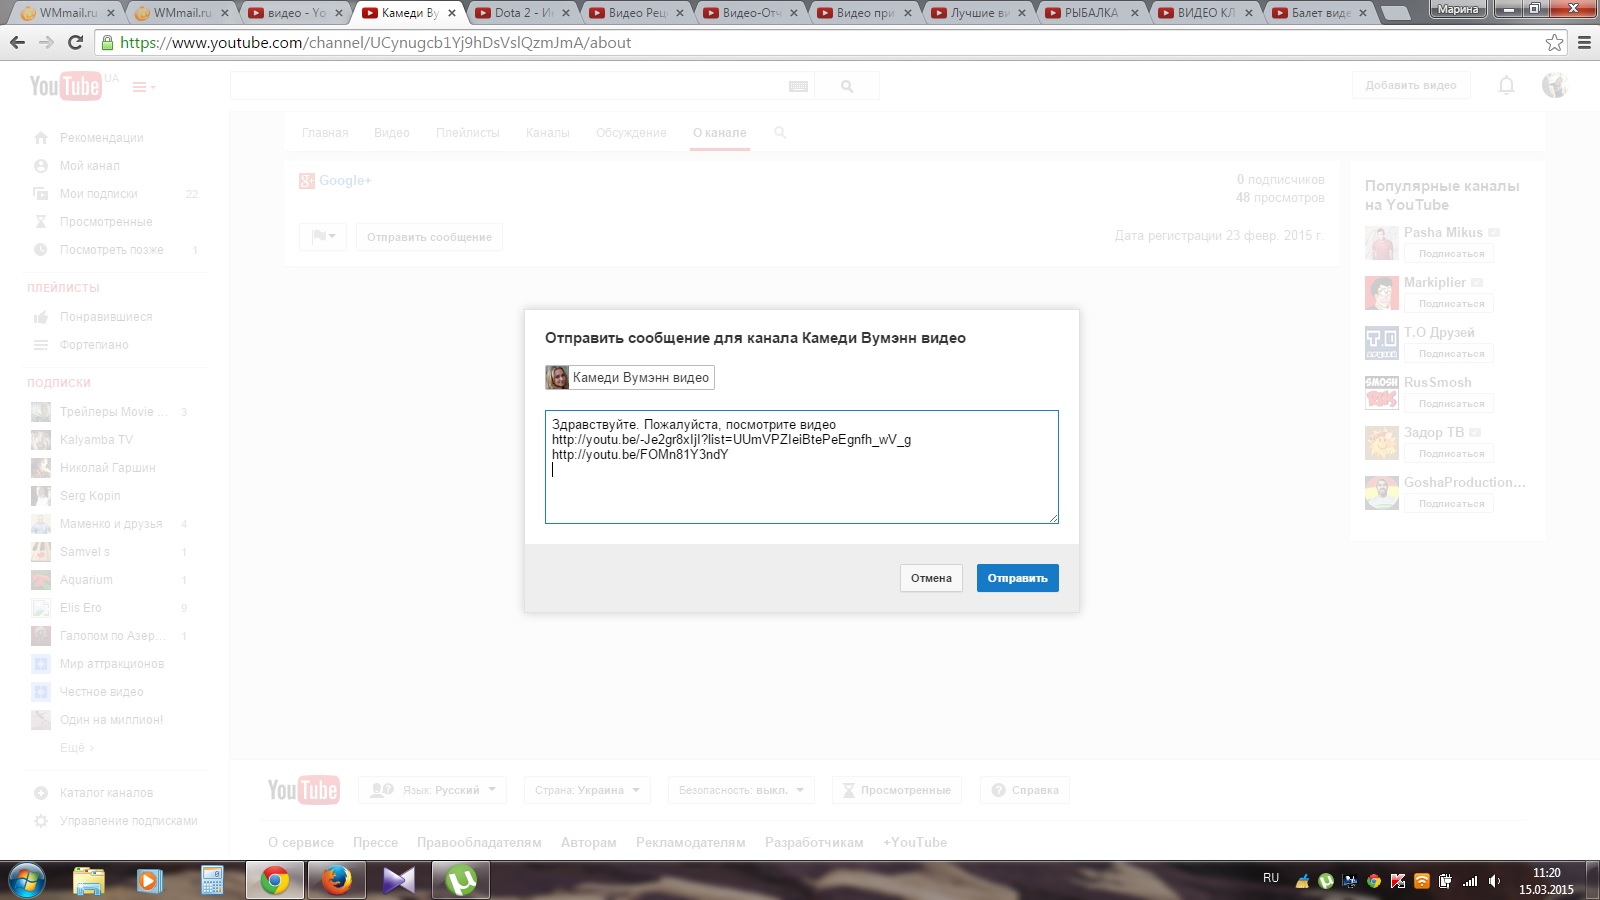Click the YouTube logo in the header
This screenshot has width=1600, height=900.
tap(65, 86)
